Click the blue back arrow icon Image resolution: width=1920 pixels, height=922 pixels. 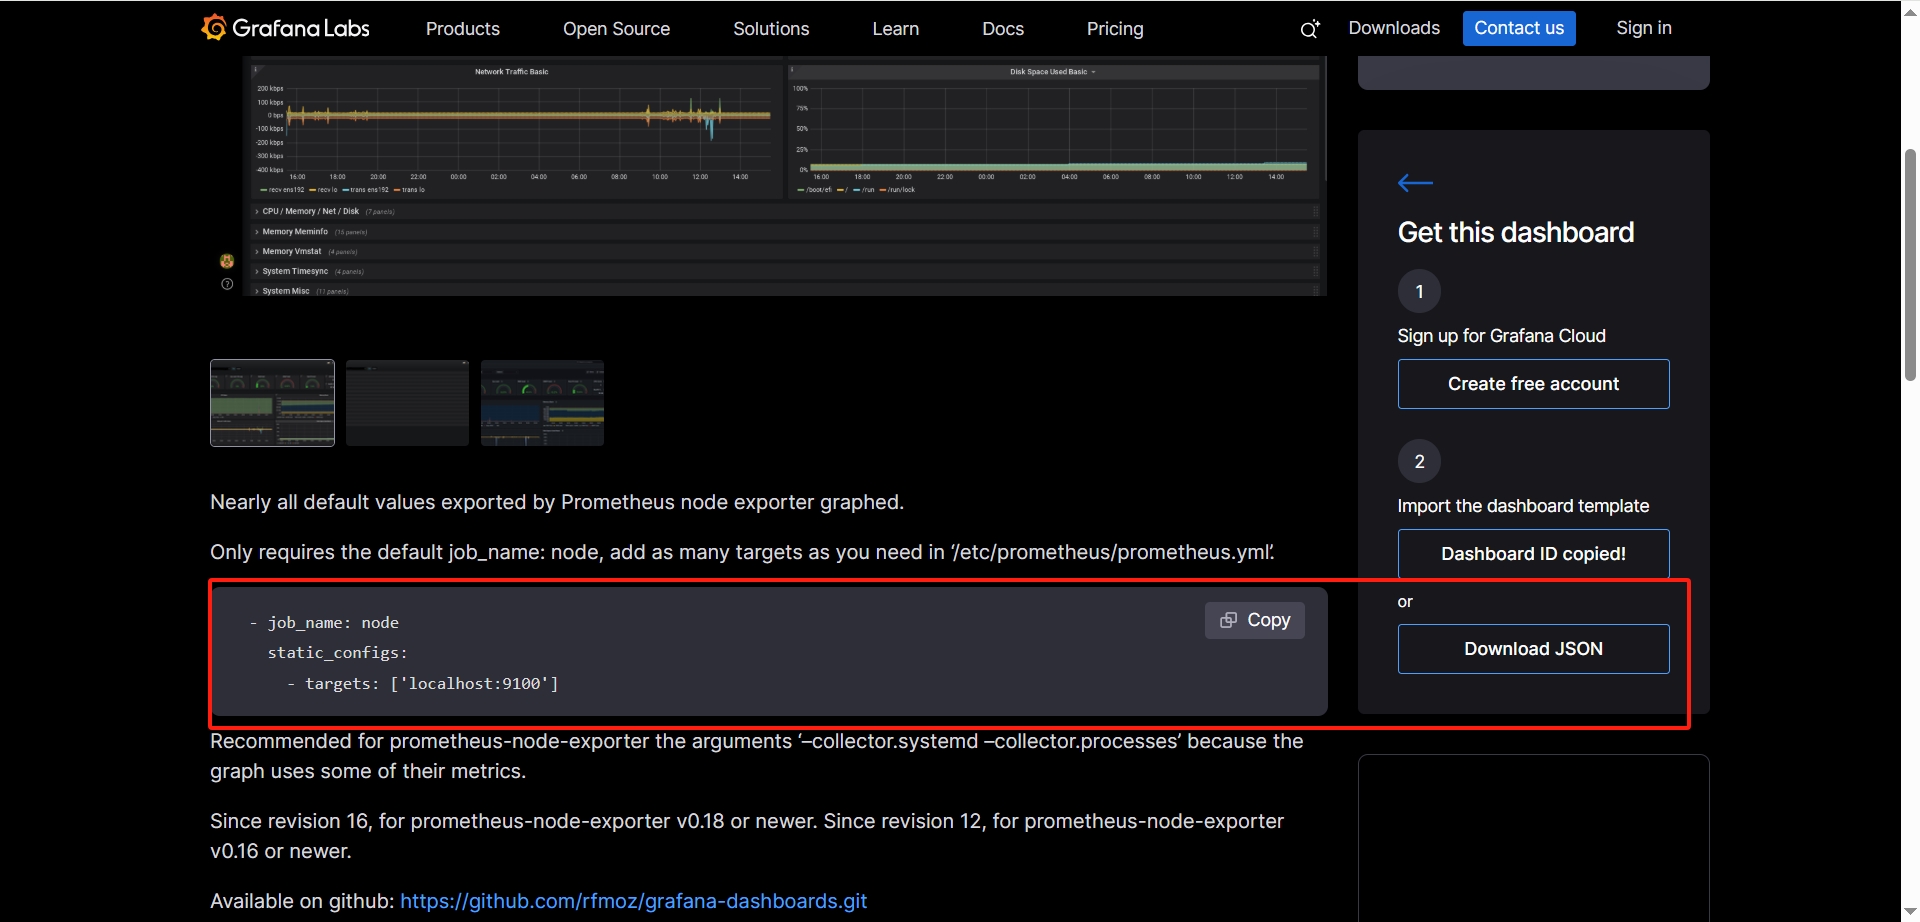(1415, 182)
